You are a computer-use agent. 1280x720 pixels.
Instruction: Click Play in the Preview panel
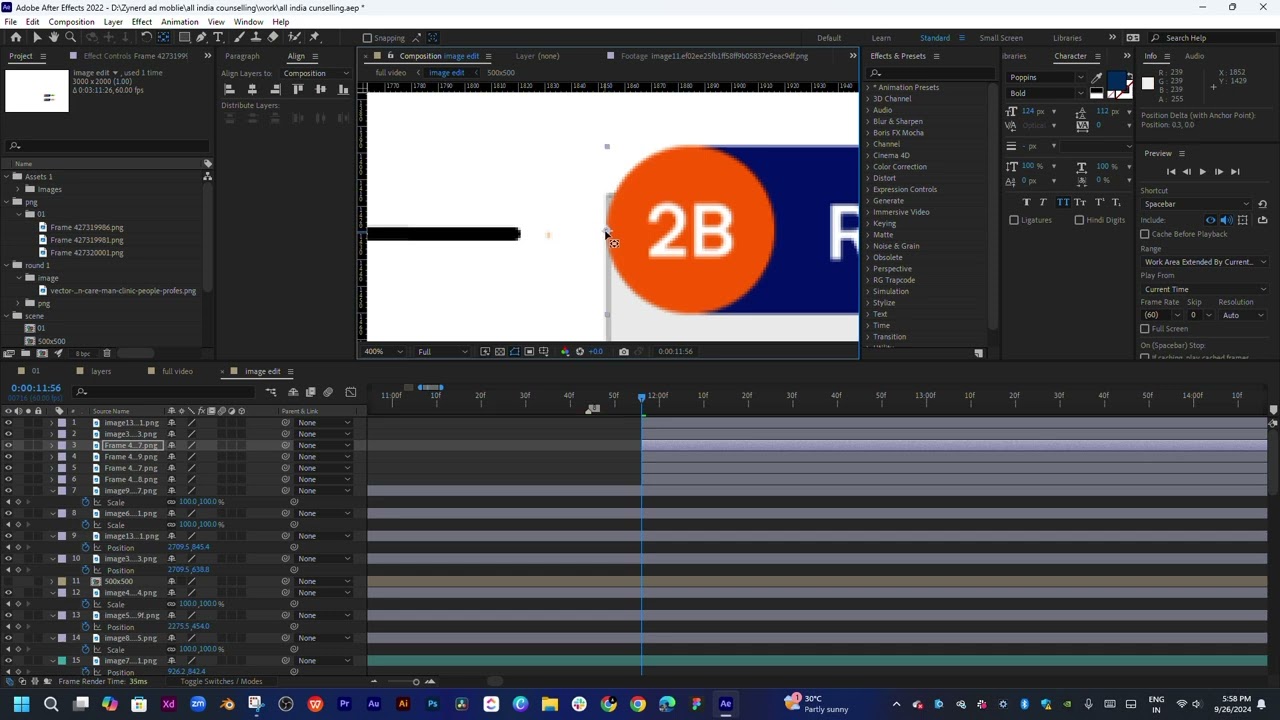tap(1202, 172)
